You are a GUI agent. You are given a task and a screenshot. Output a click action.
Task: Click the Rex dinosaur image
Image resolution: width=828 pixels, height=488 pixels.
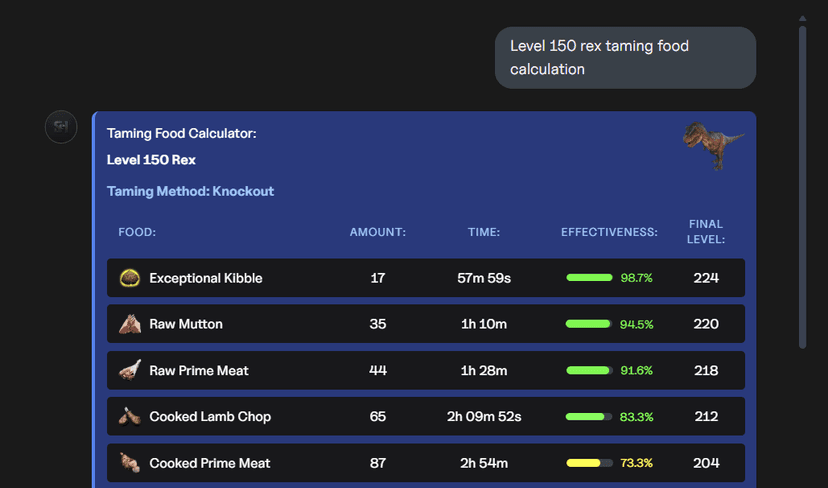click(713, 145)
